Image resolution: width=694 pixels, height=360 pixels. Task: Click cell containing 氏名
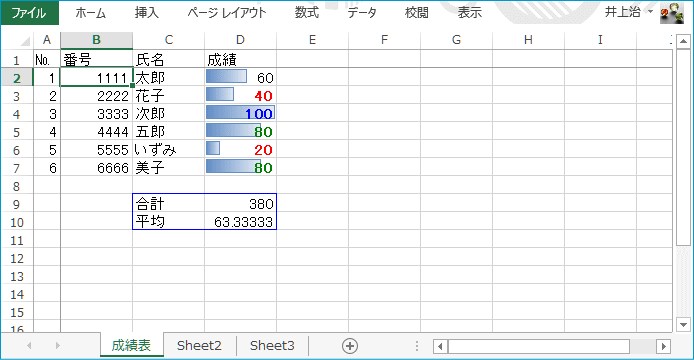169,59
